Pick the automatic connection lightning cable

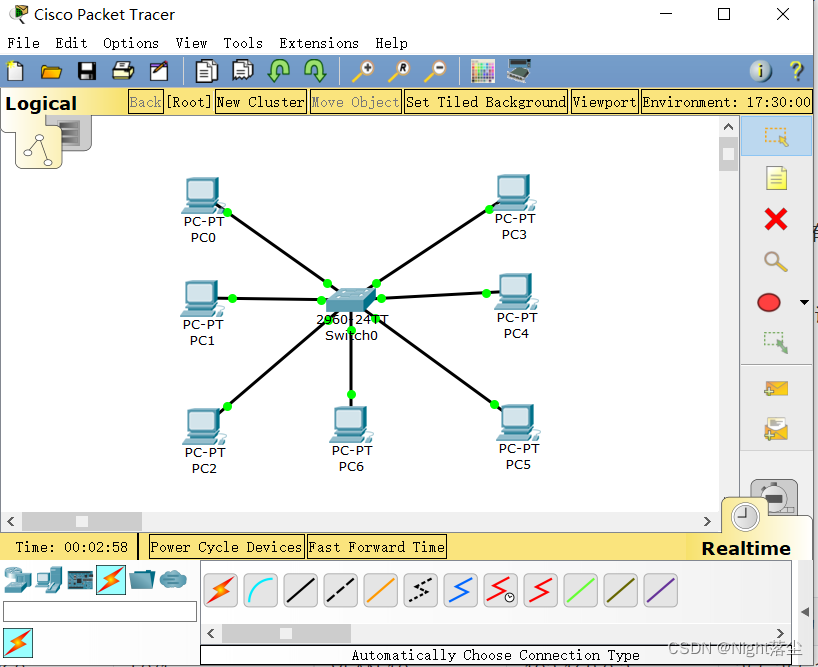(221, 590)
